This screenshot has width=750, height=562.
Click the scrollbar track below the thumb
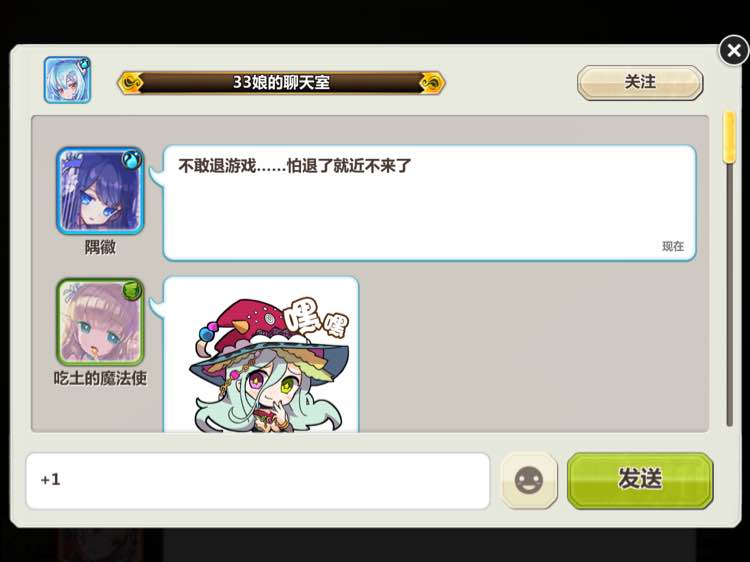pos(729,294)
